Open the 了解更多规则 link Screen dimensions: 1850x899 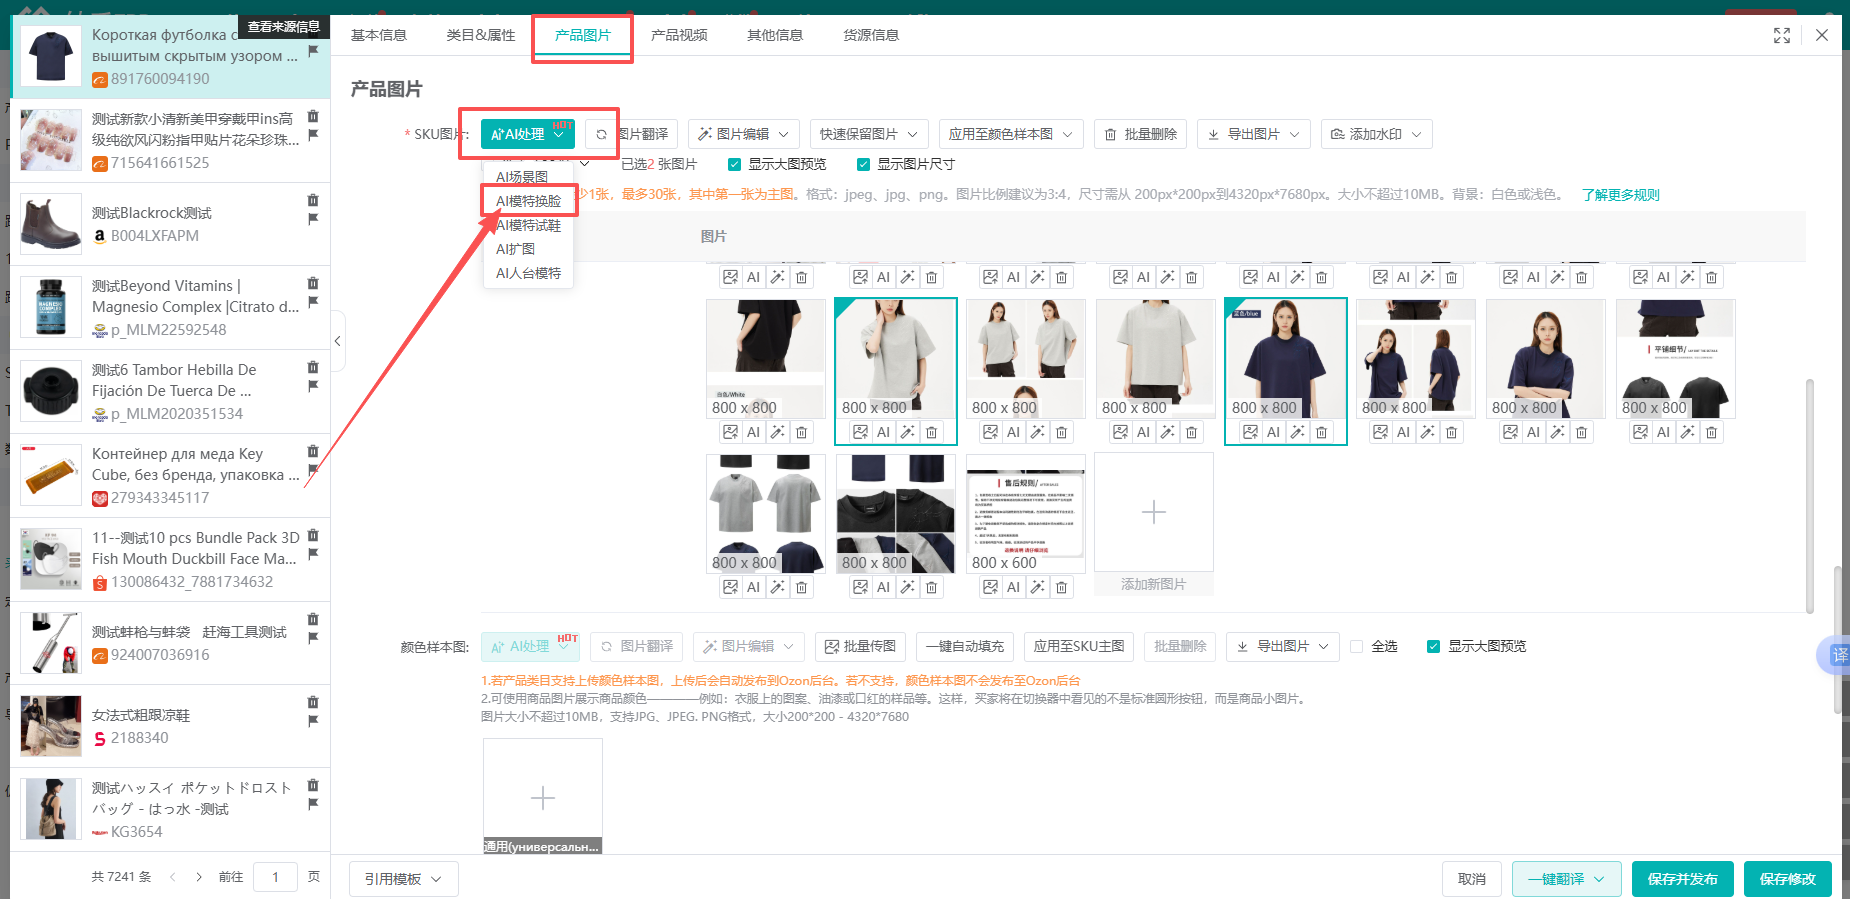click(1620, 195)
